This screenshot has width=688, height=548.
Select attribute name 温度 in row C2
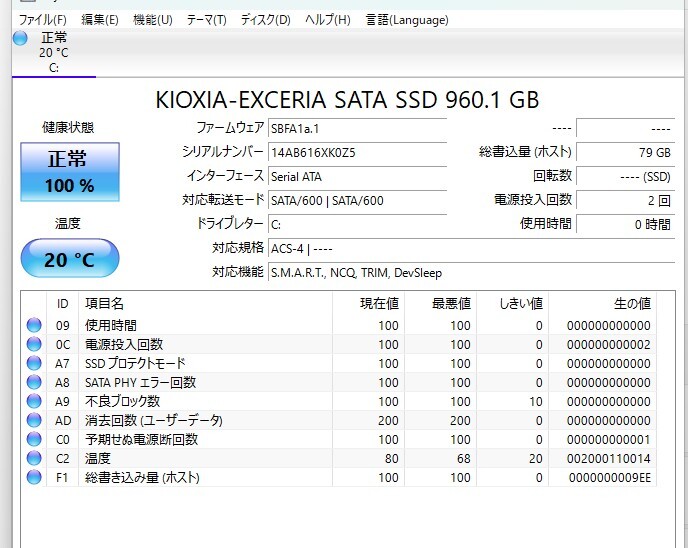pos(97,458)
